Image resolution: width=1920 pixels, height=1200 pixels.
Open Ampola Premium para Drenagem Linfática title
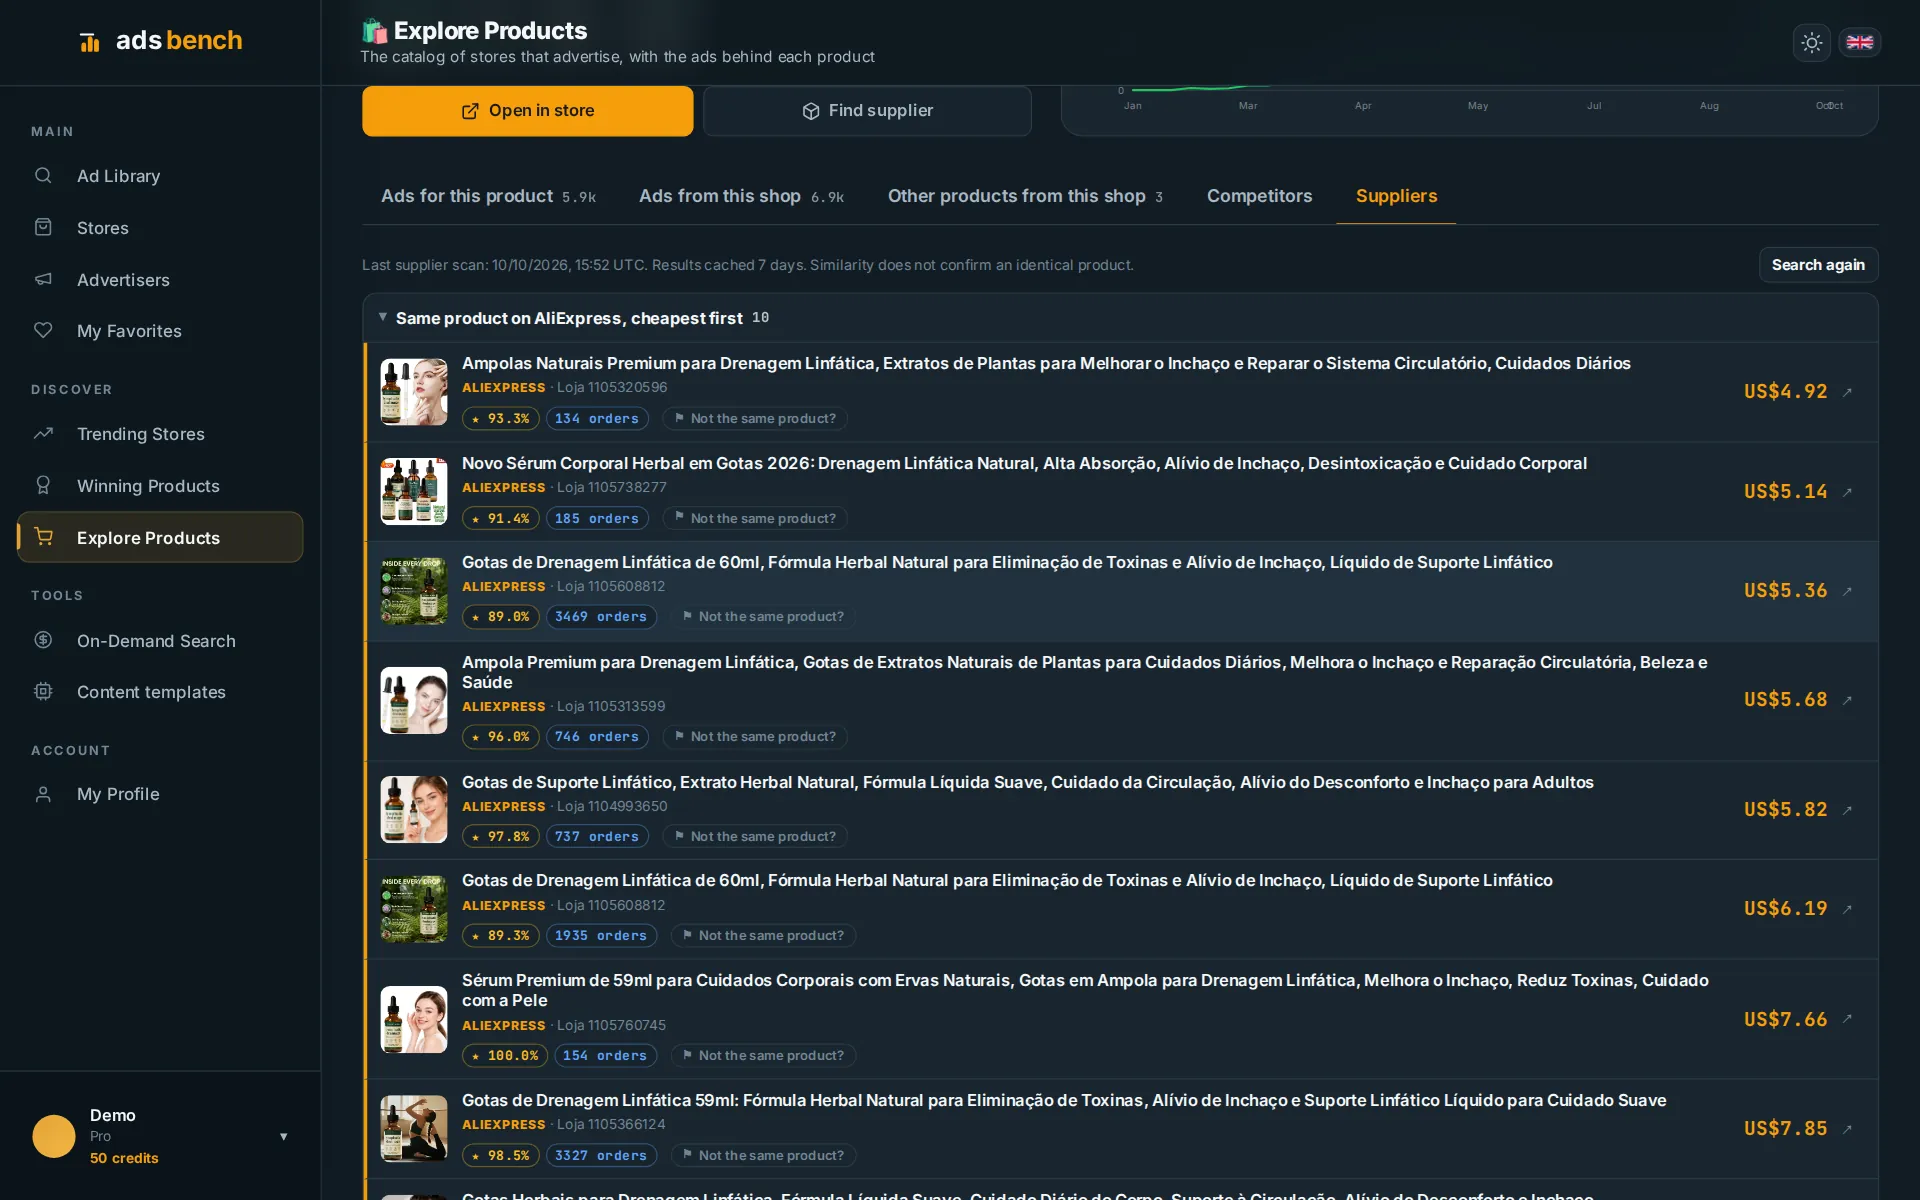click(1084, 672)
